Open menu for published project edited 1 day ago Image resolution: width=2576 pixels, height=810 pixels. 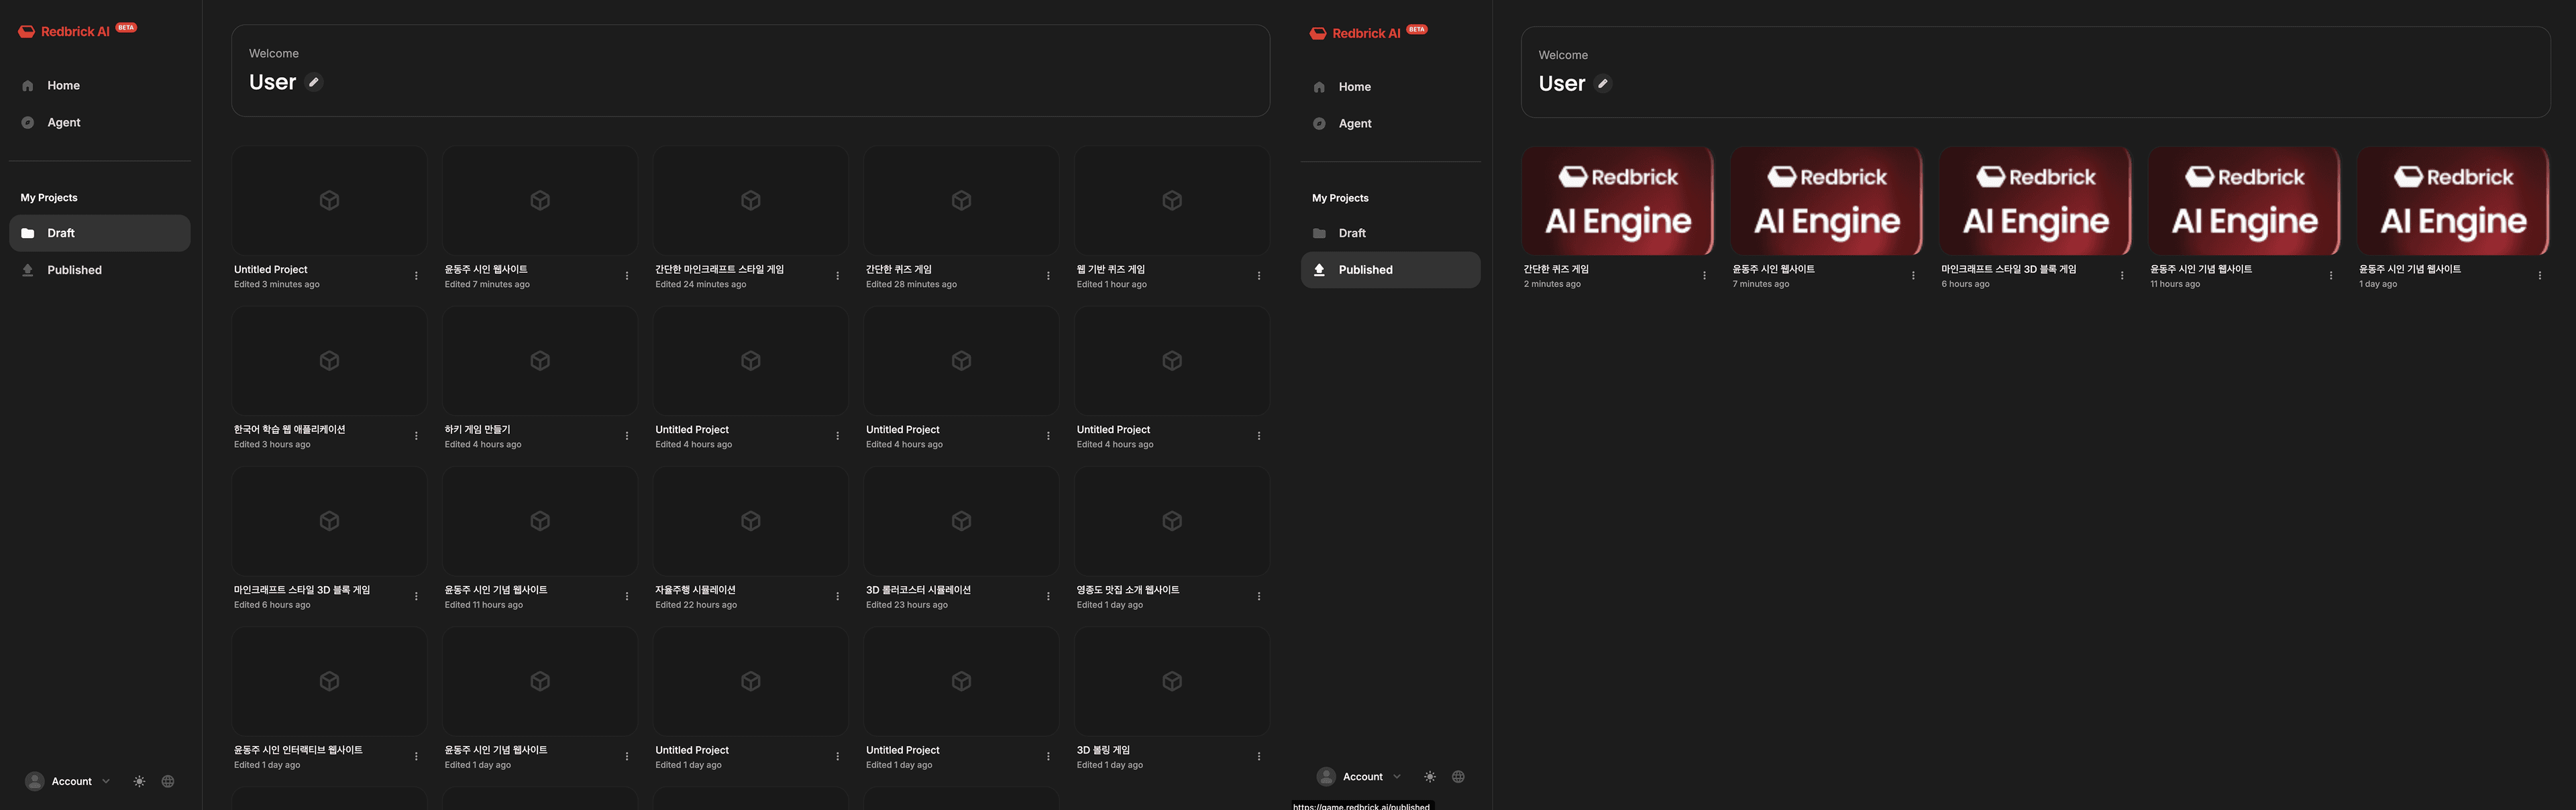[2539, 276]
